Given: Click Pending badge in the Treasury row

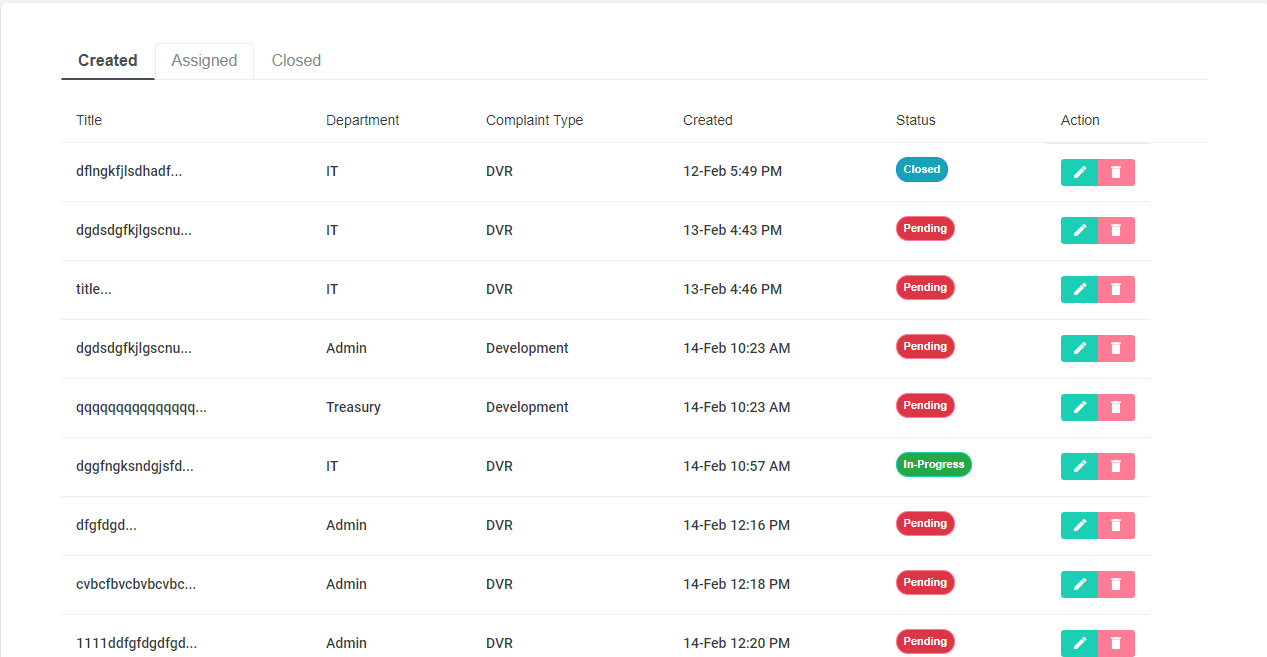Looking at the screenshot, I should 925,406.
